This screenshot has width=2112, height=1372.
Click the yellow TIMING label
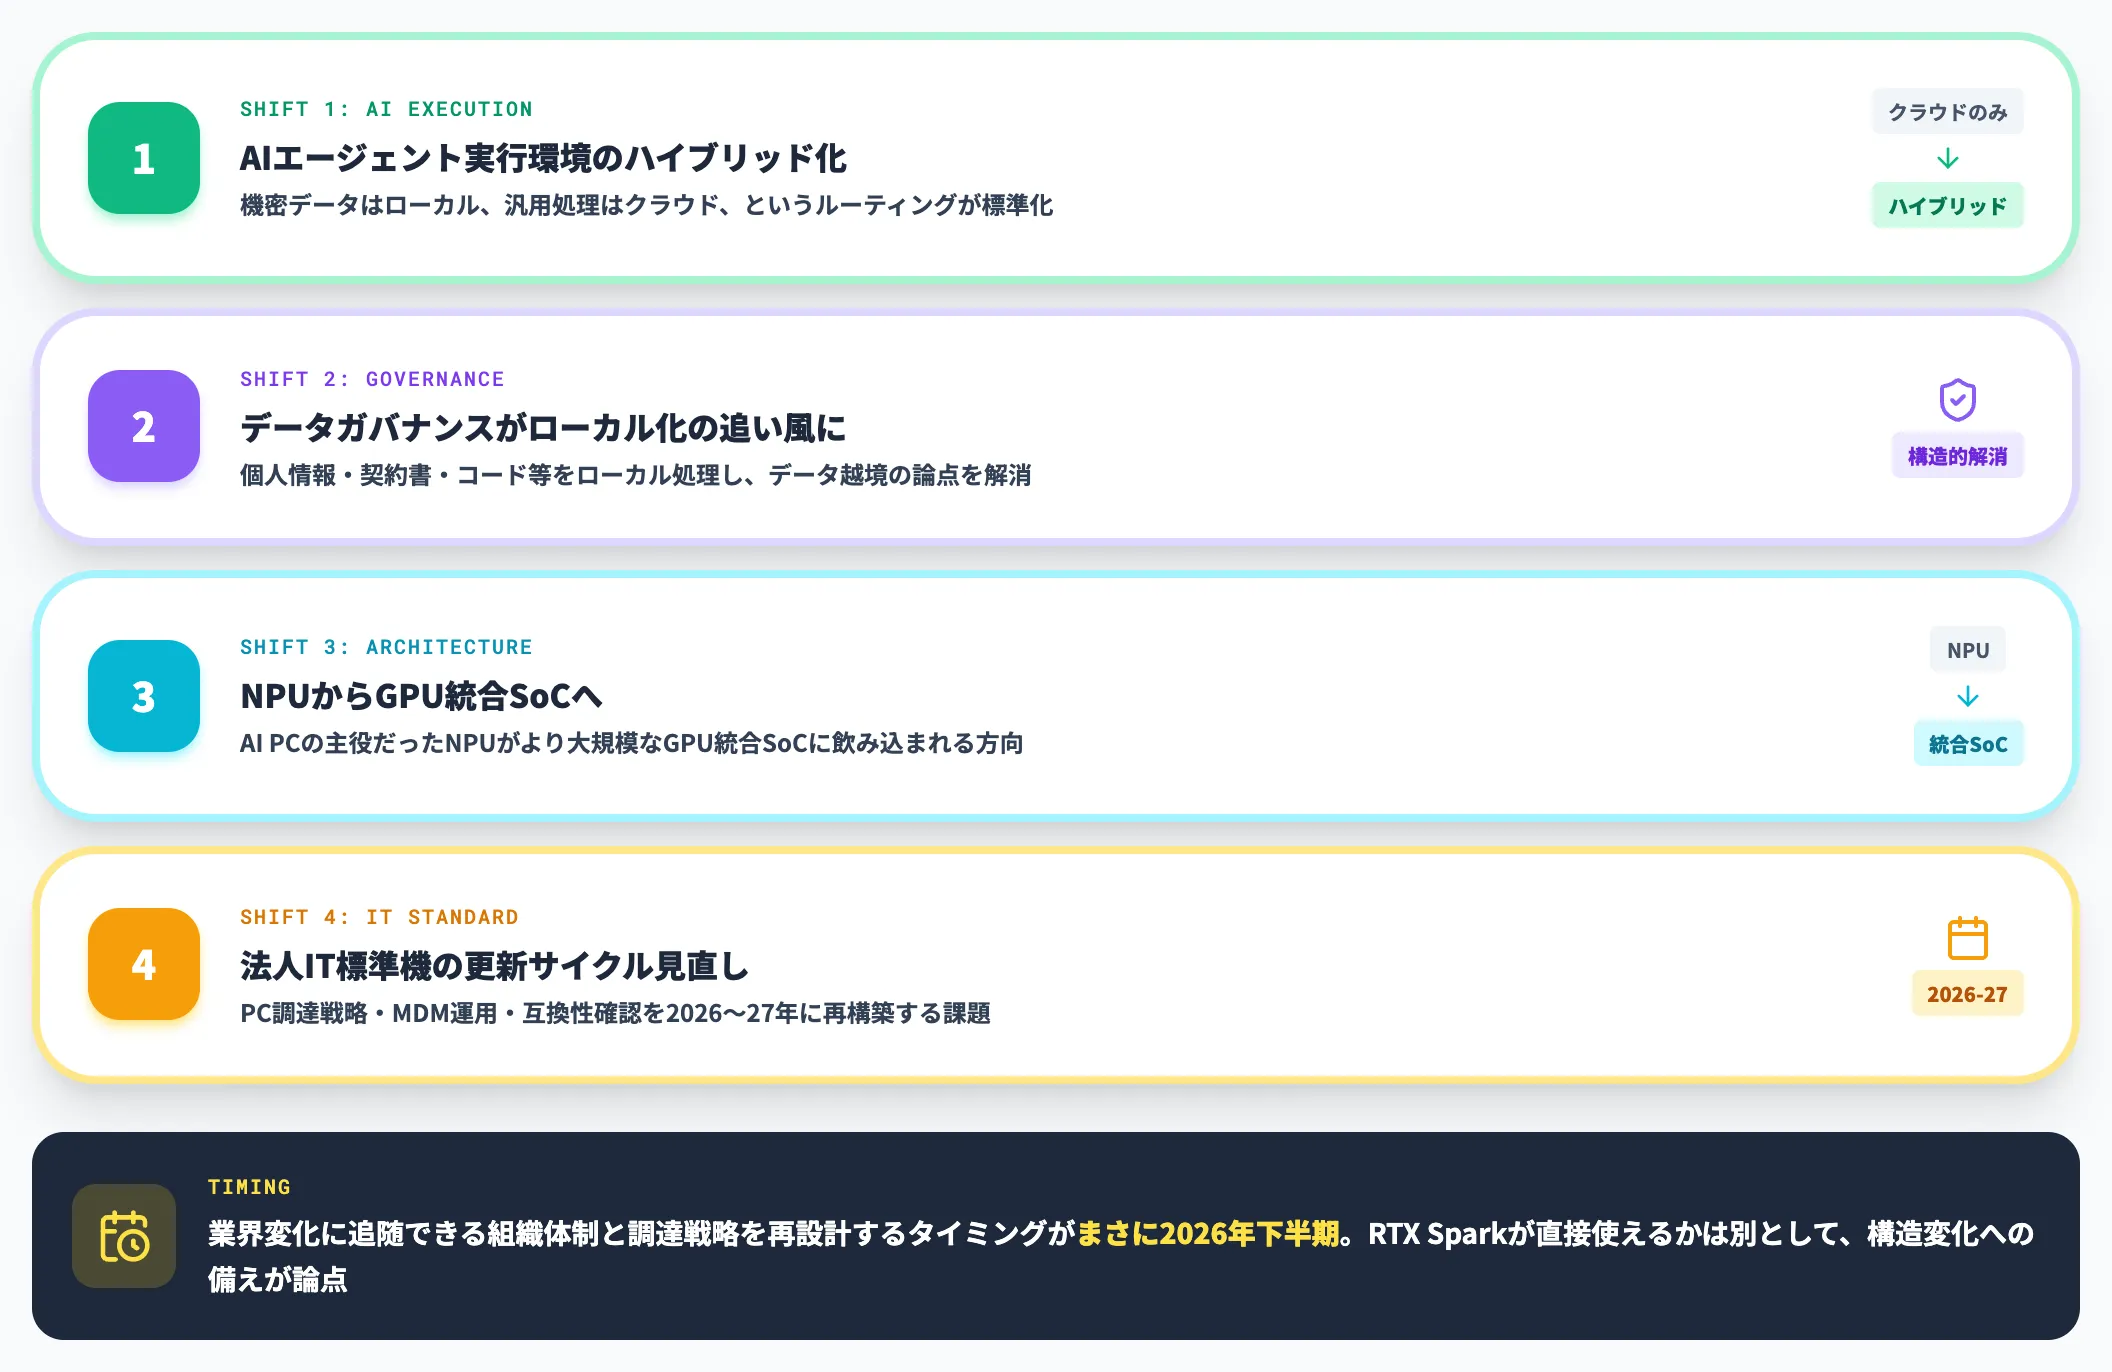point(249,1187)
